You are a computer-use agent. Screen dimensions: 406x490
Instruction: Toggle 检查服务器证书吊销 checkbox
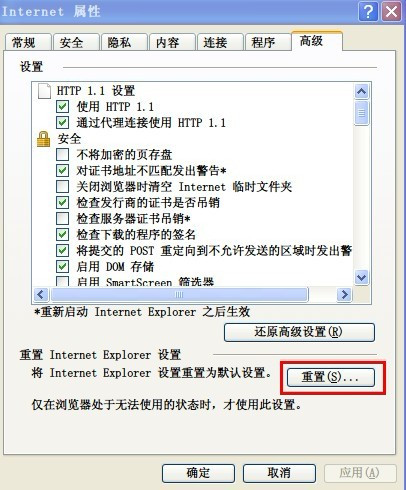62,219
